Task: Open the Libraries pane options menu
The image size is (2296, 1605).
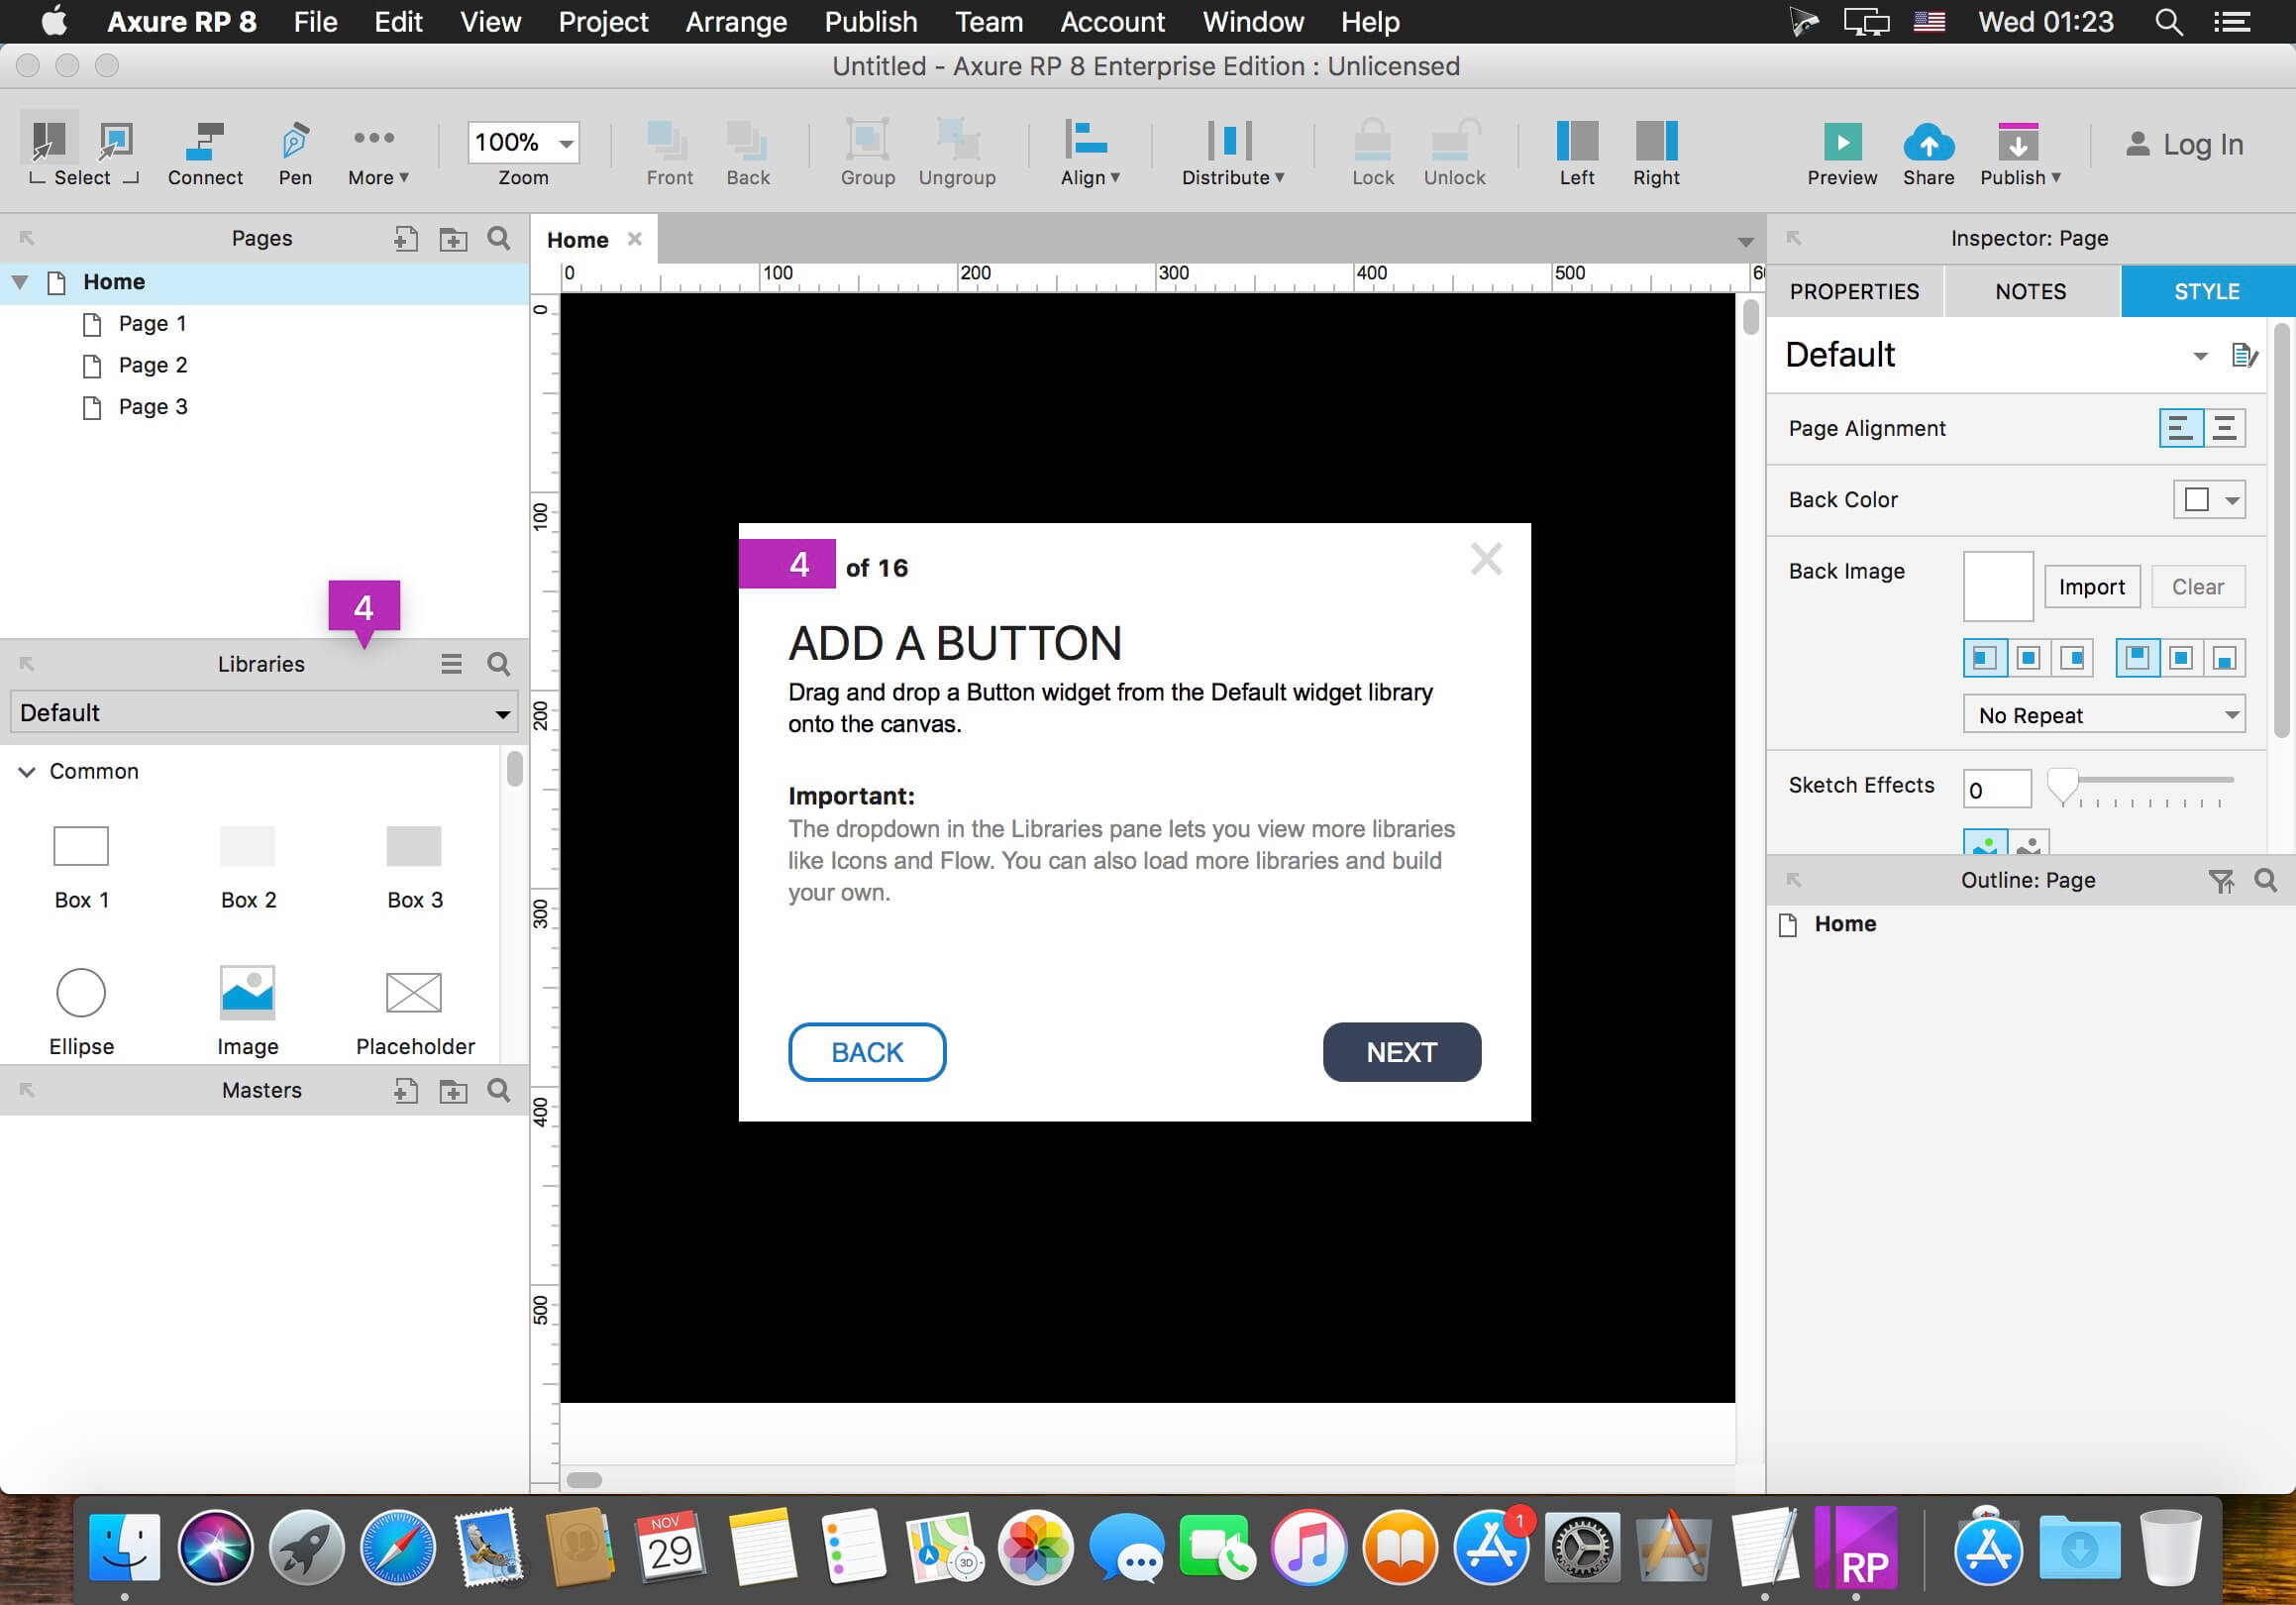Action: [x=451, y=664]
